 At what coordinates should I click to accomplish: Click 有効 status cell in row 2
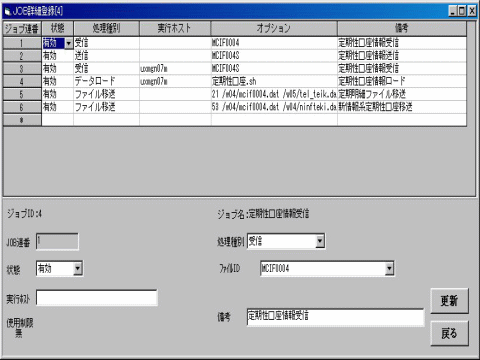click(x=57, y=56)
